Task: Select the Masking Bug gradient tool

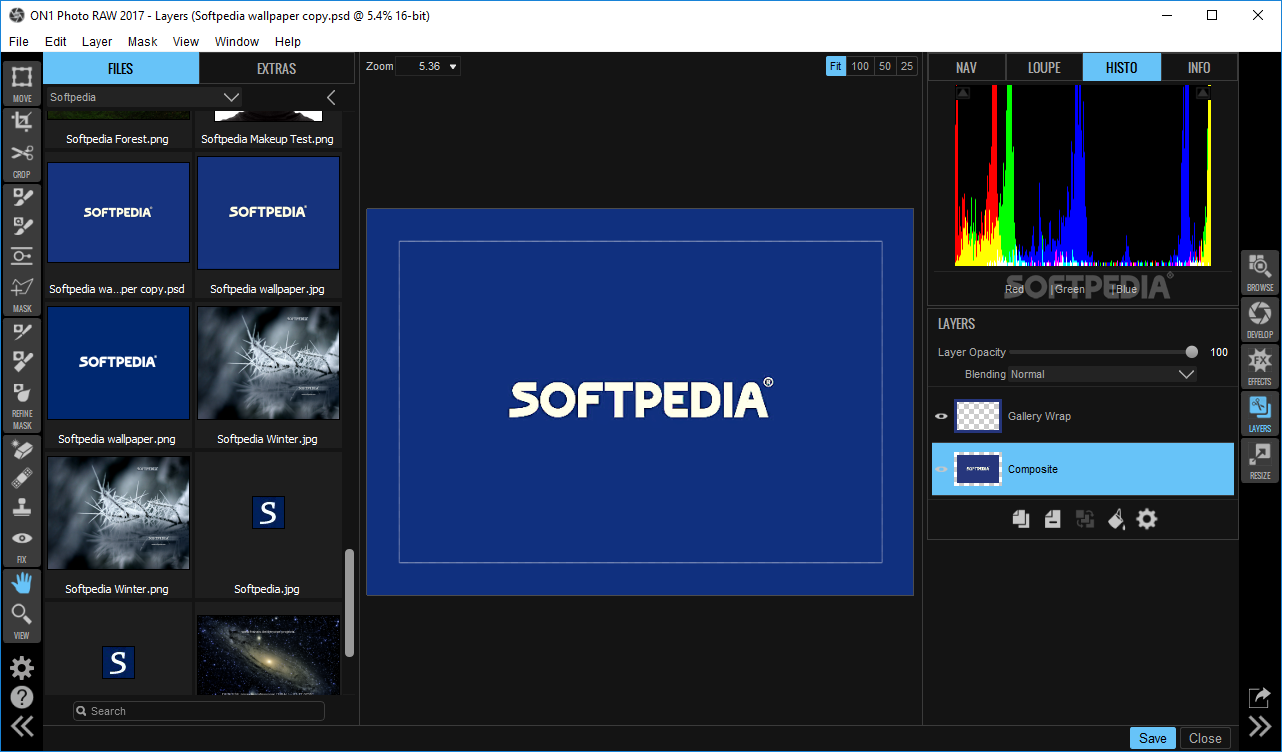Action: pos(22,256)
